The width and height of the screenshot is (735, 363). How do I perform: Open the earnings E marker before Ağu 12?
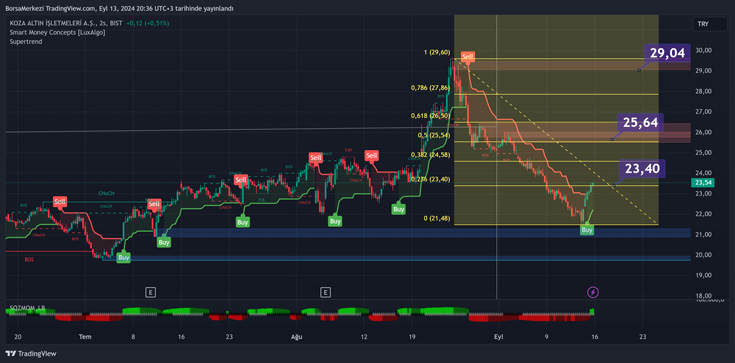(325, 293)
